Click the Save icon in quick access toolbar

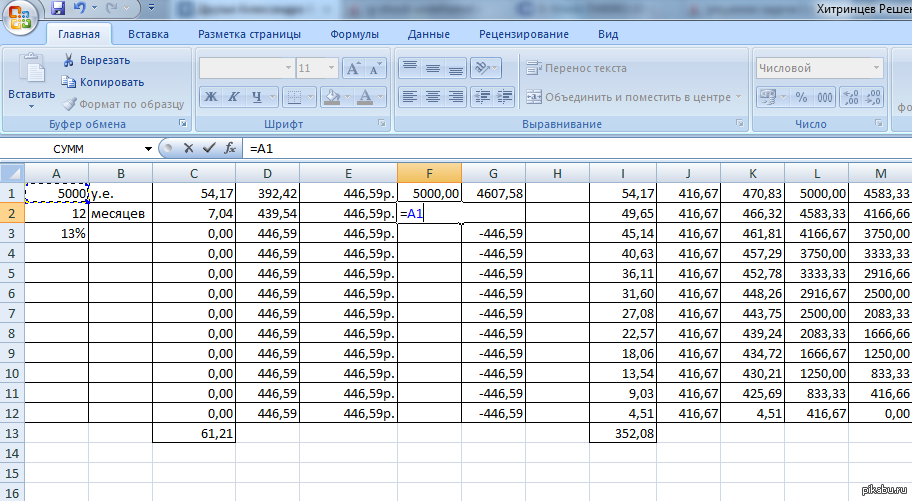(58, 9)
